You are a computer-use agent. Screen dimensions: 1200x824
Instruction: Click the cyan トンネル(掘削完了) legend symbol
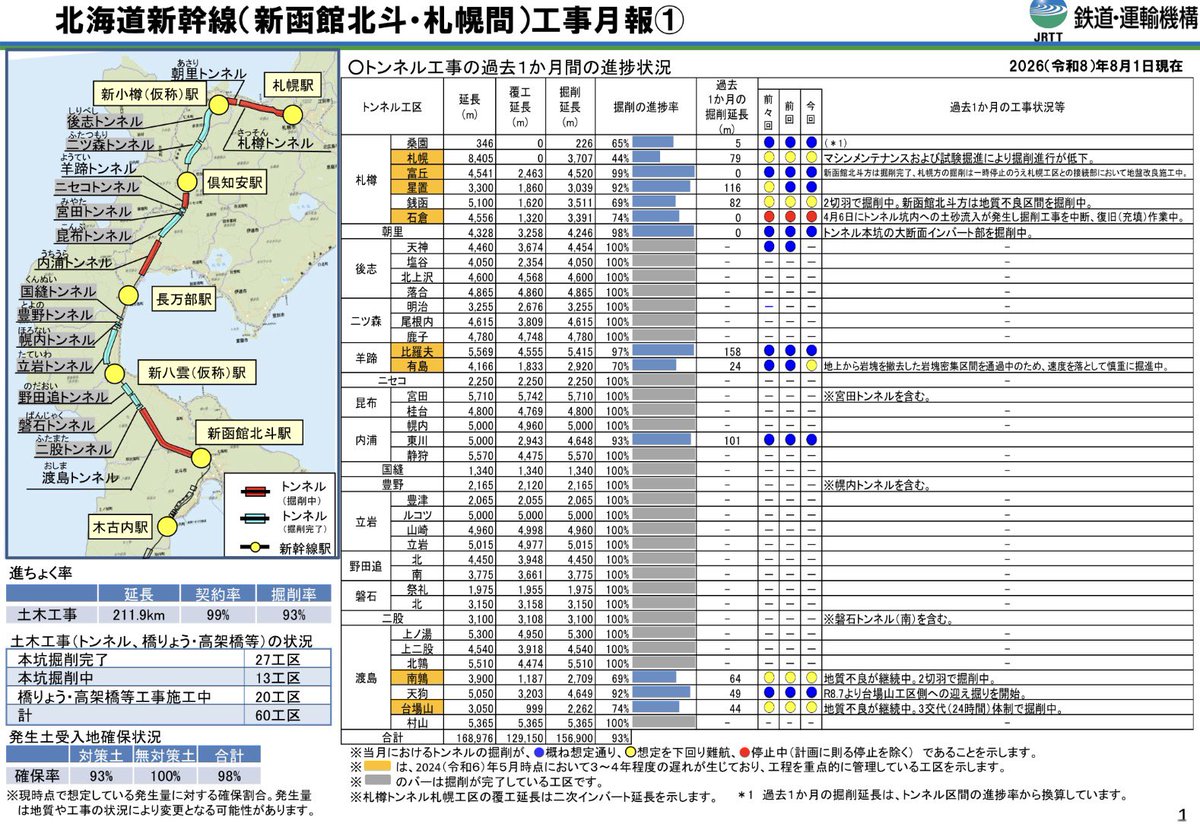click(254, 517)
